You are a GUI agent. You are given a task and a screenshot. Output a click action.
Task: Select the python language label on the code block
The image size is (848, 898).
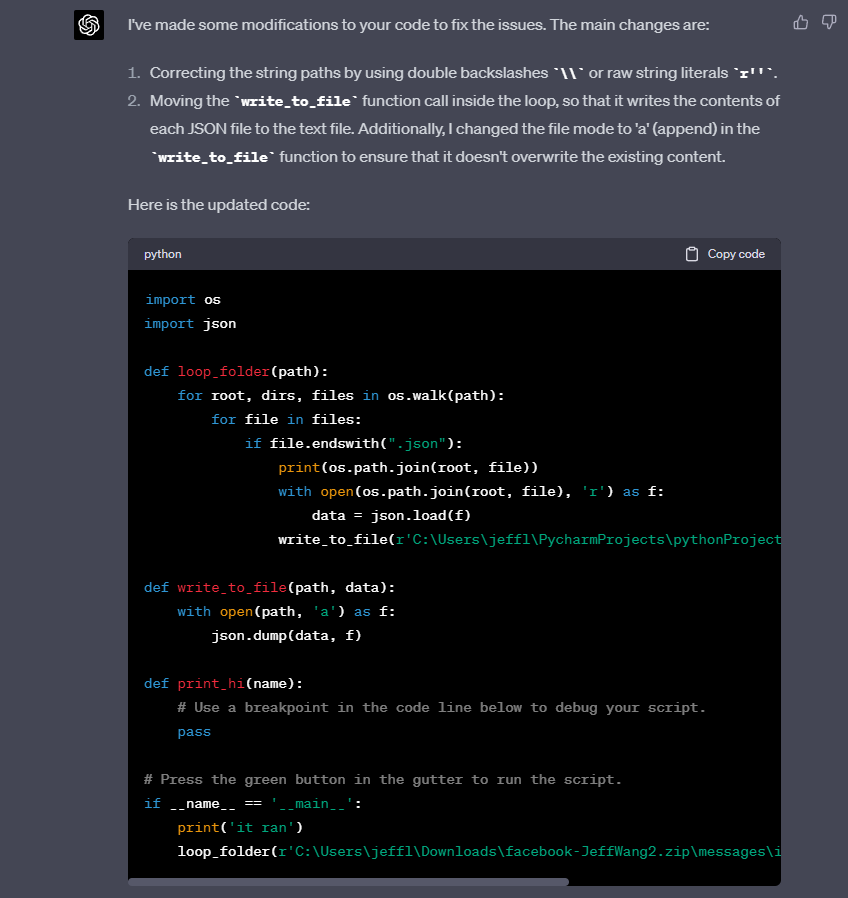pyautogui.click(x=162, y=254)
